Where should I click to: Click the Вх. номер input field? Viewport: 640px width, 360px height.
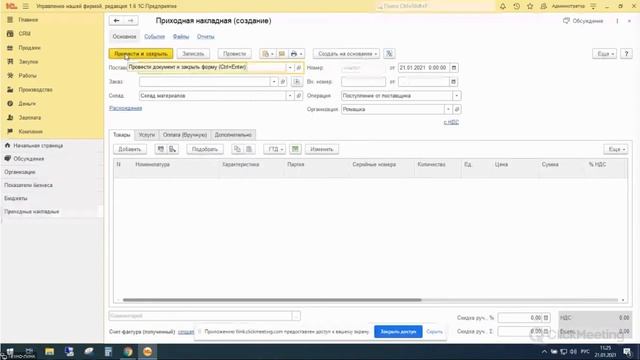click(363, 82)
